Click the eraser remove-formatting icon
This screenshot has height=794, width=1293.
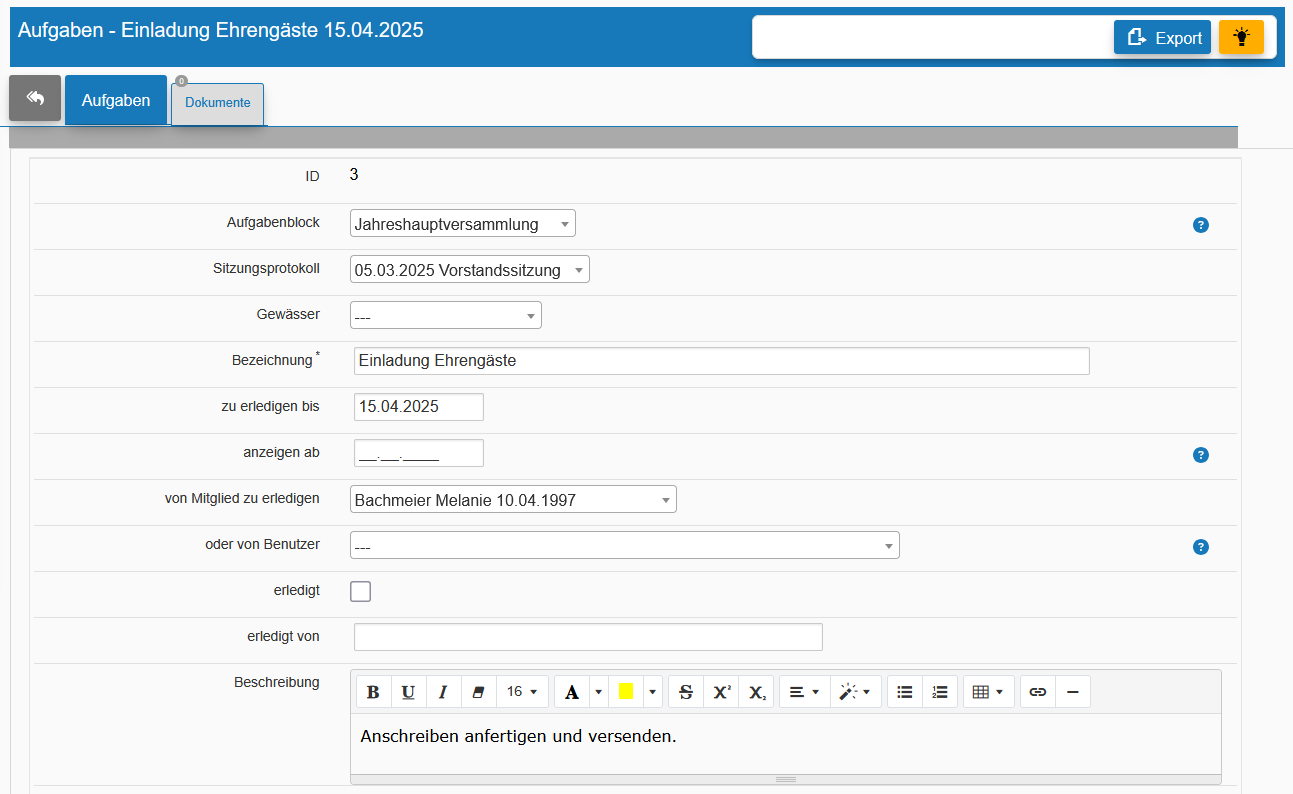(478, 692)
